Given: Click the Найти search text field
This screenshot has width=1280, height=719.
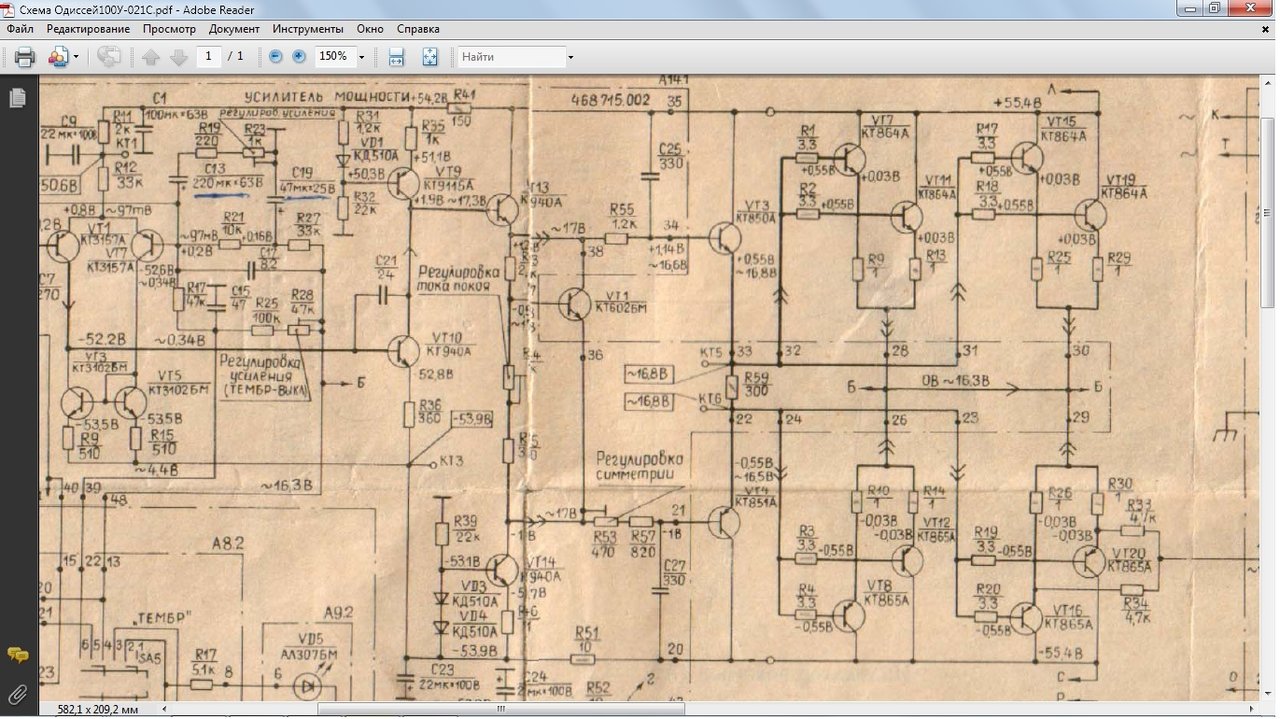Looking at the screenshot, I should click(x=510, y=57).
